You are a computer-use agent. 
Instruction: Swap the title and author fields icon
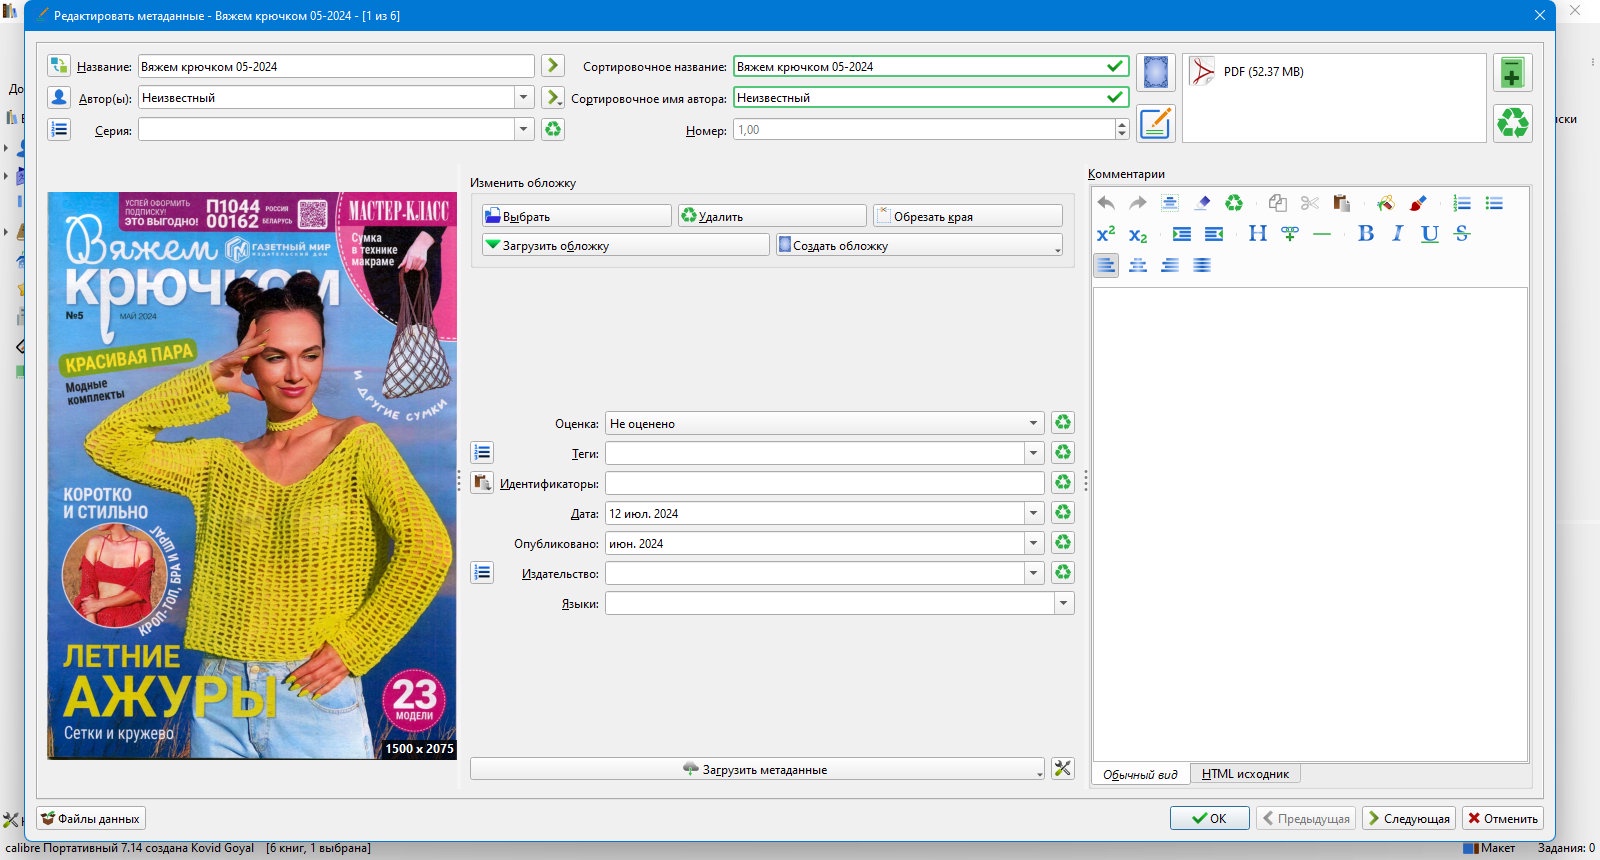(x=59, y=66)
